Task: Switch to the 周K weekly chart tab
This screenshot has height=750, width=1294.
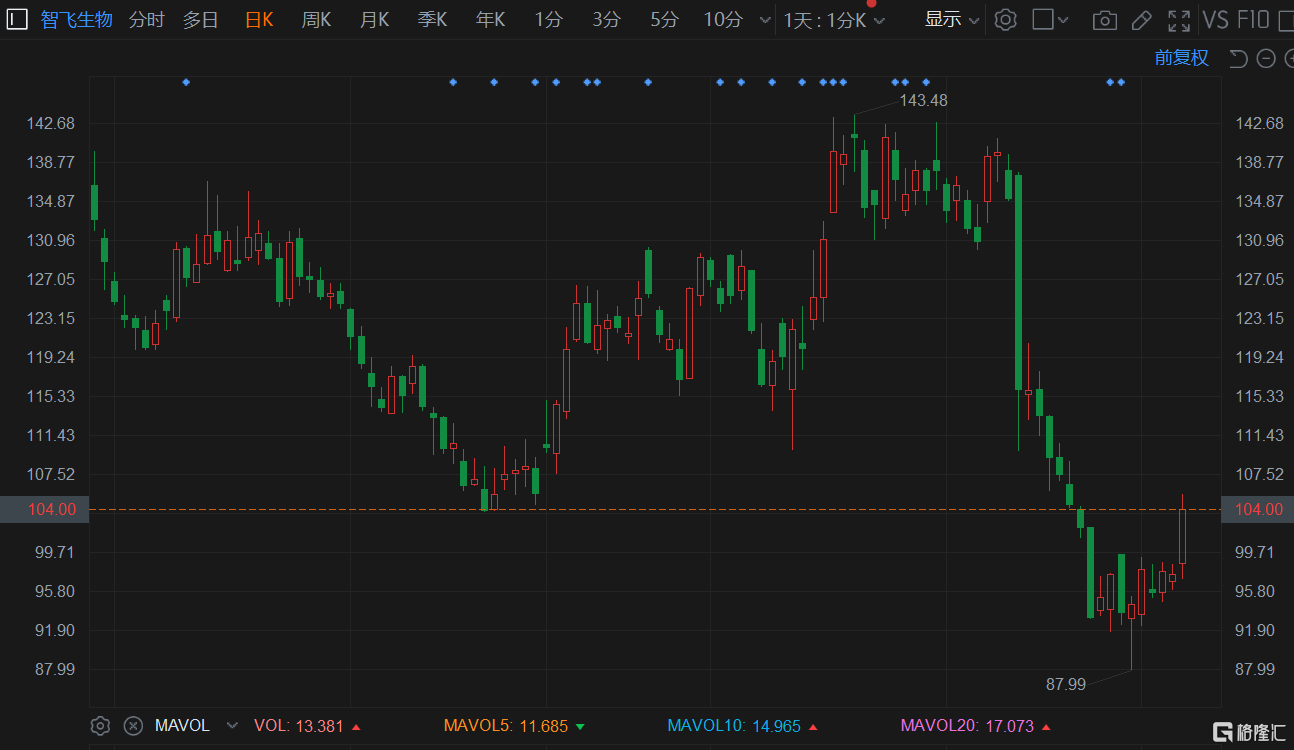Action: pyautogui.click(x=316, y=20)
